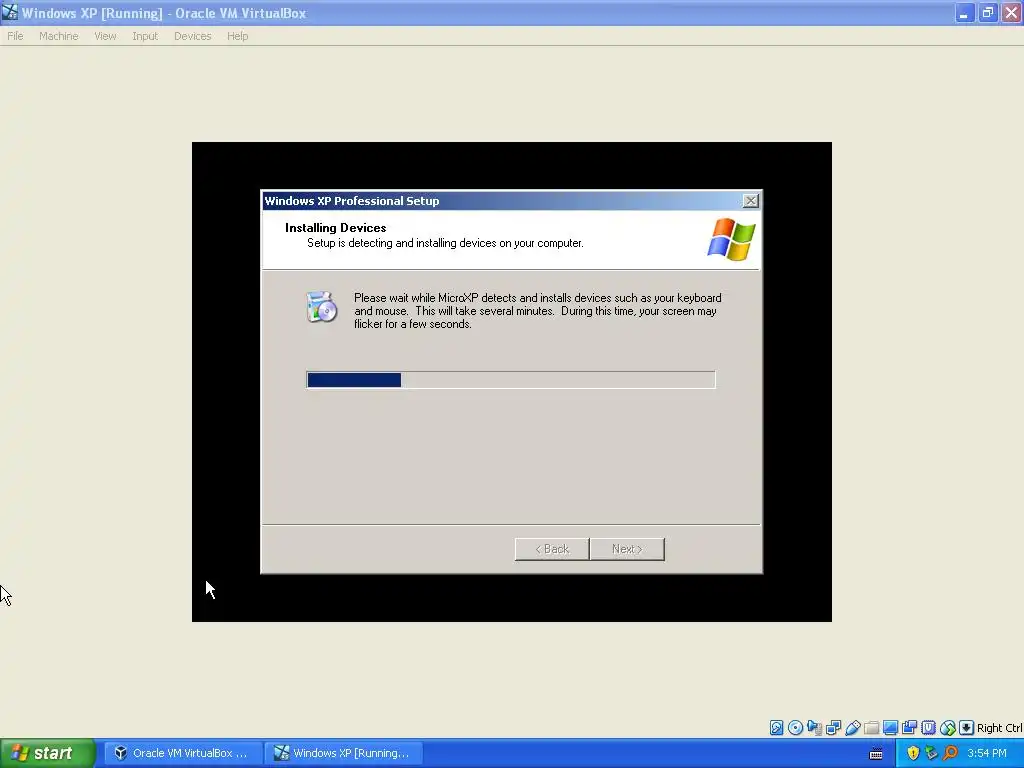Open the Help menu
Image resolution: width=1024 pixels, height=768 pixels.
pyautogui.click(x=238, y=36)
